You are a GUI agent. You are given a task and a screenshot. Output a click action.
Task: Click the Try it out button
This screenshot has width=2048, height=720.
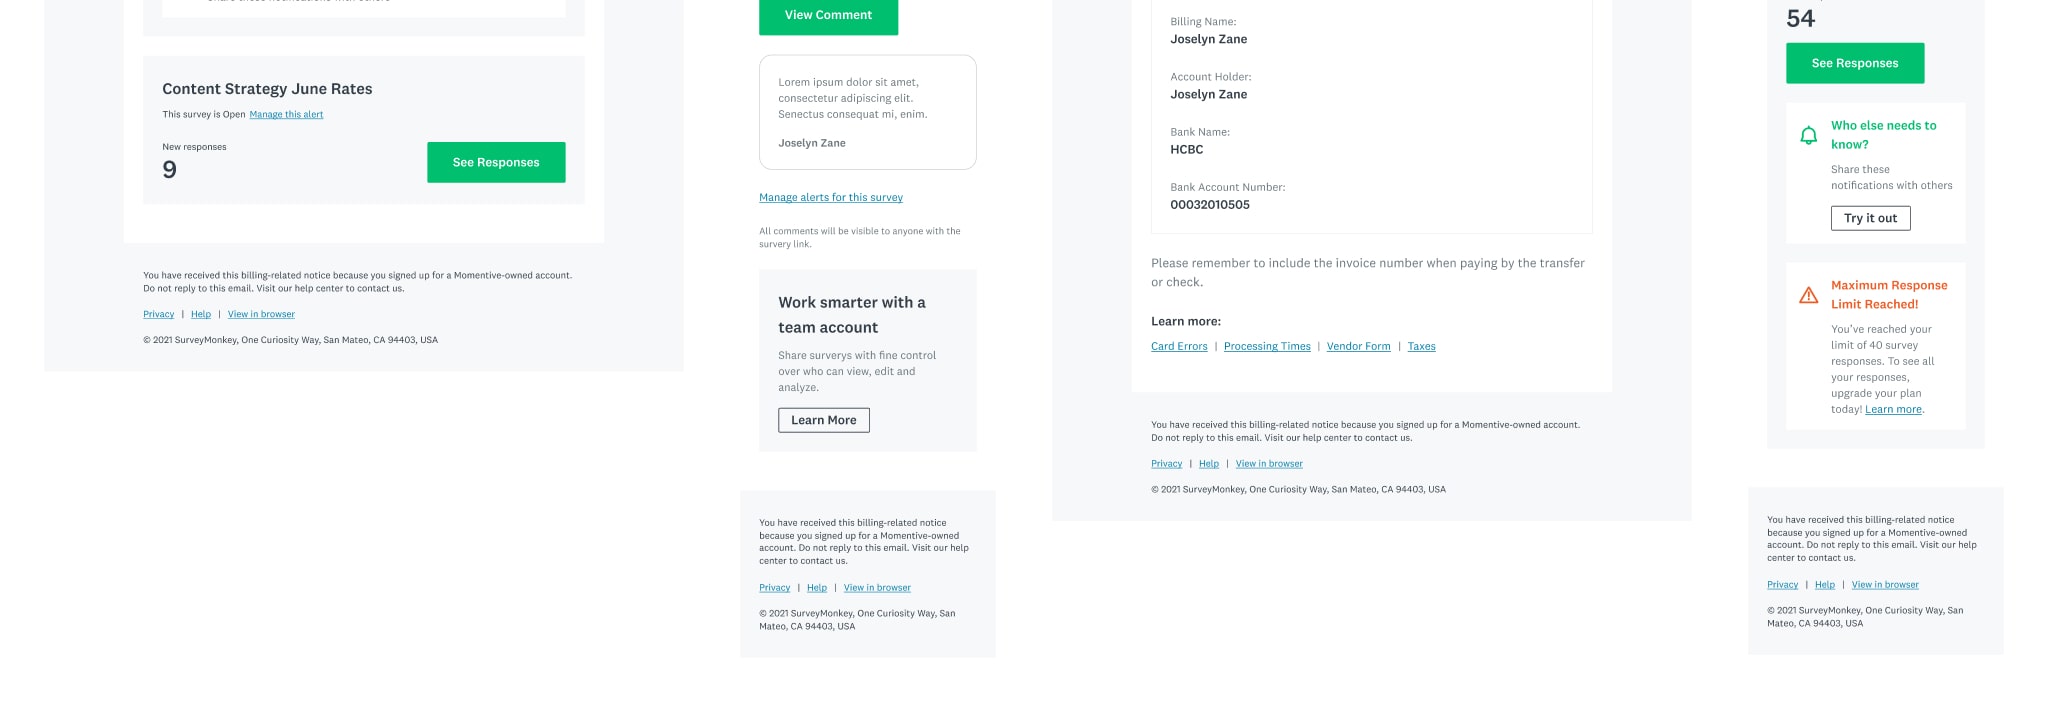point(1870,218)
